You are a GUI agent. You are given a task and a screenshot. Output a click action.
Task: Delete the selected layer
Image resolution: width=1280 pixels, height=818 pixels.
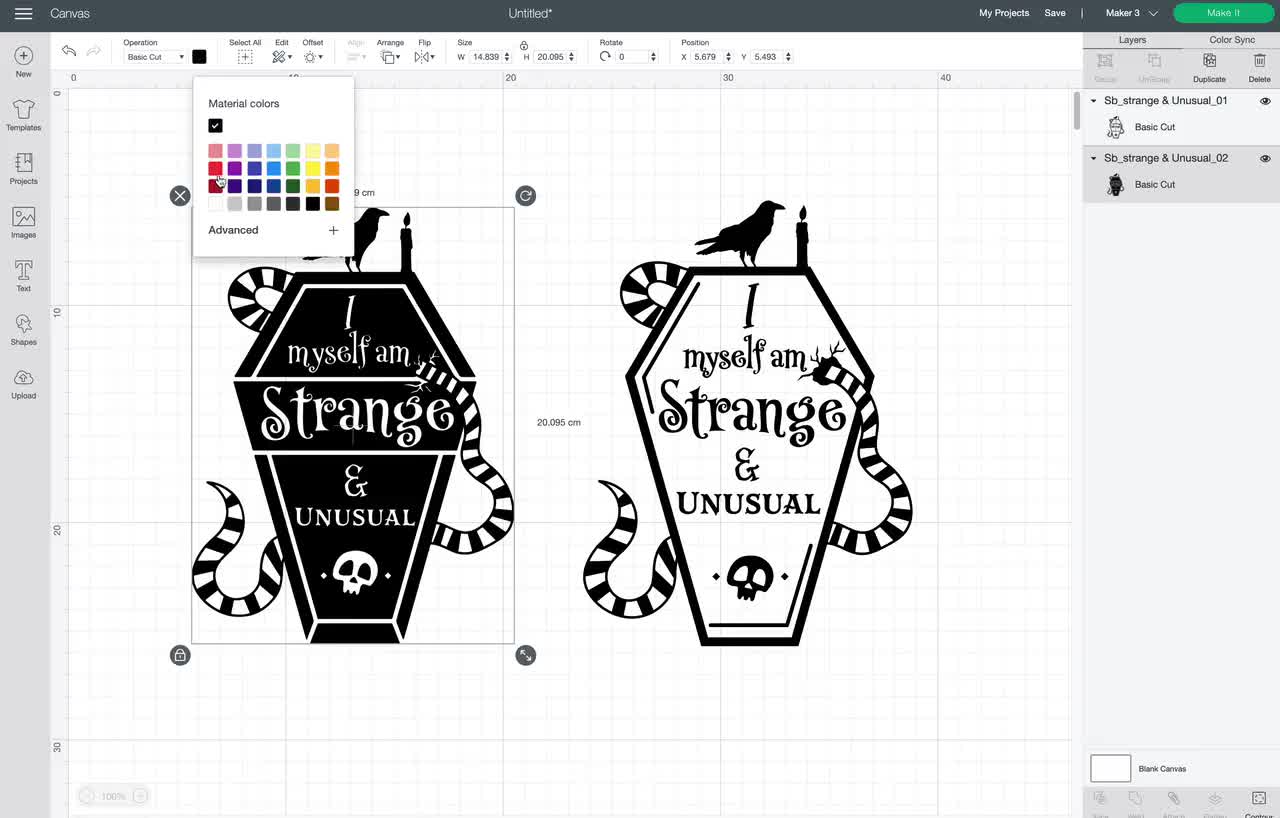[1259, 67]
